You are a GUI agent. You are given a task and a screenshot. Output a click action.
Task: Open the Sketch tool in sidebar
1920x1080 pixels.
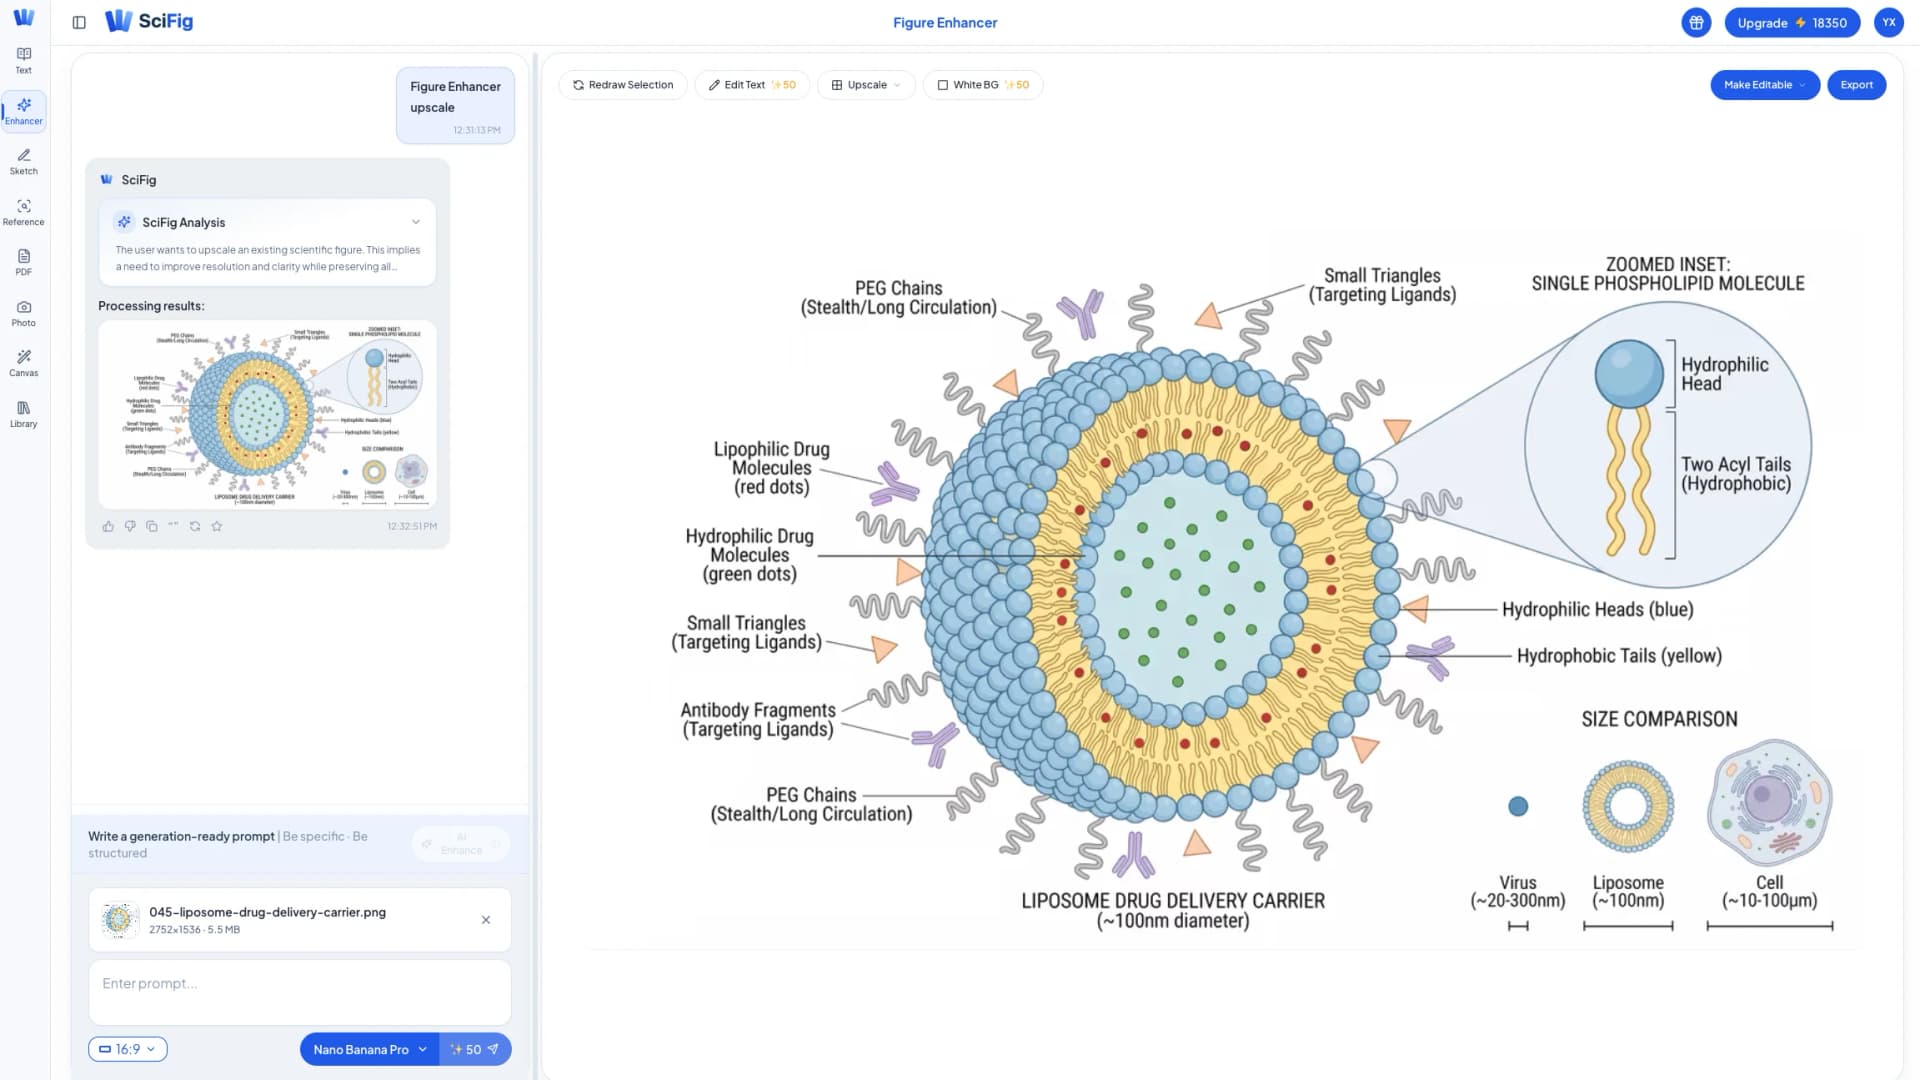[x=23, y=161]
